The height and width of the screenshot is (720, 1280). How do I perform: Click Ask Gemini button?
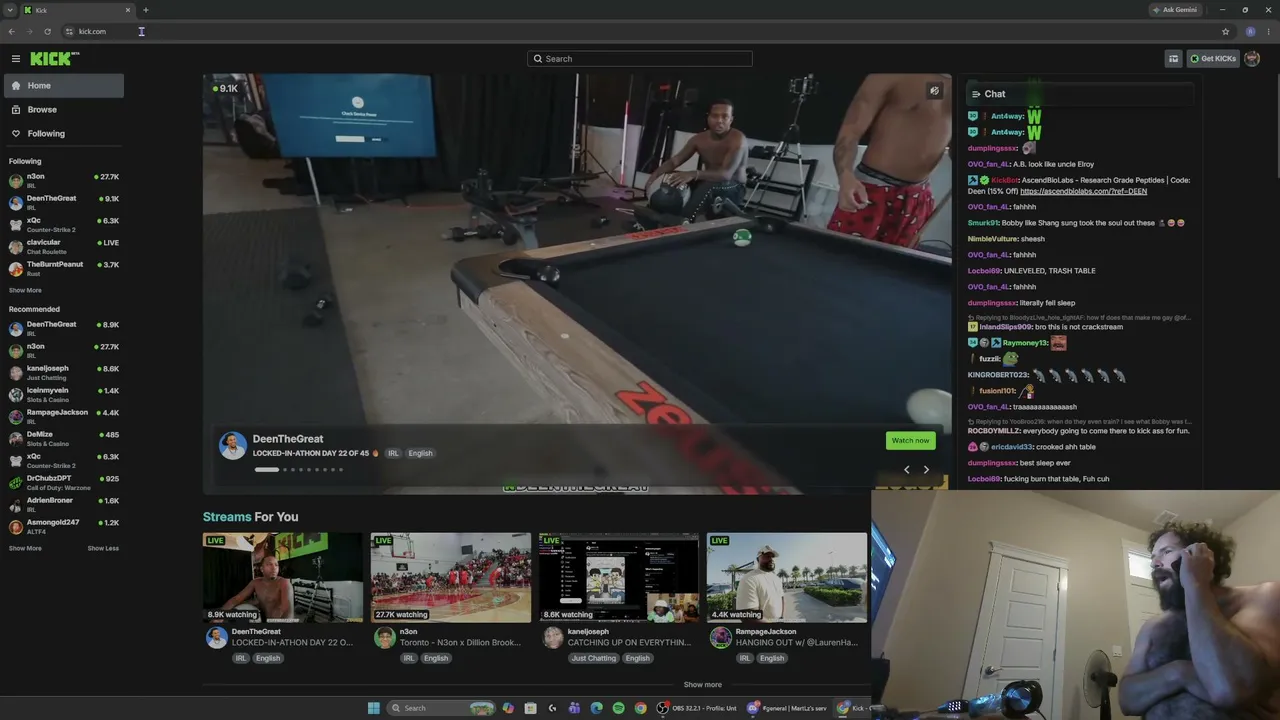[x=1175, y=10]
